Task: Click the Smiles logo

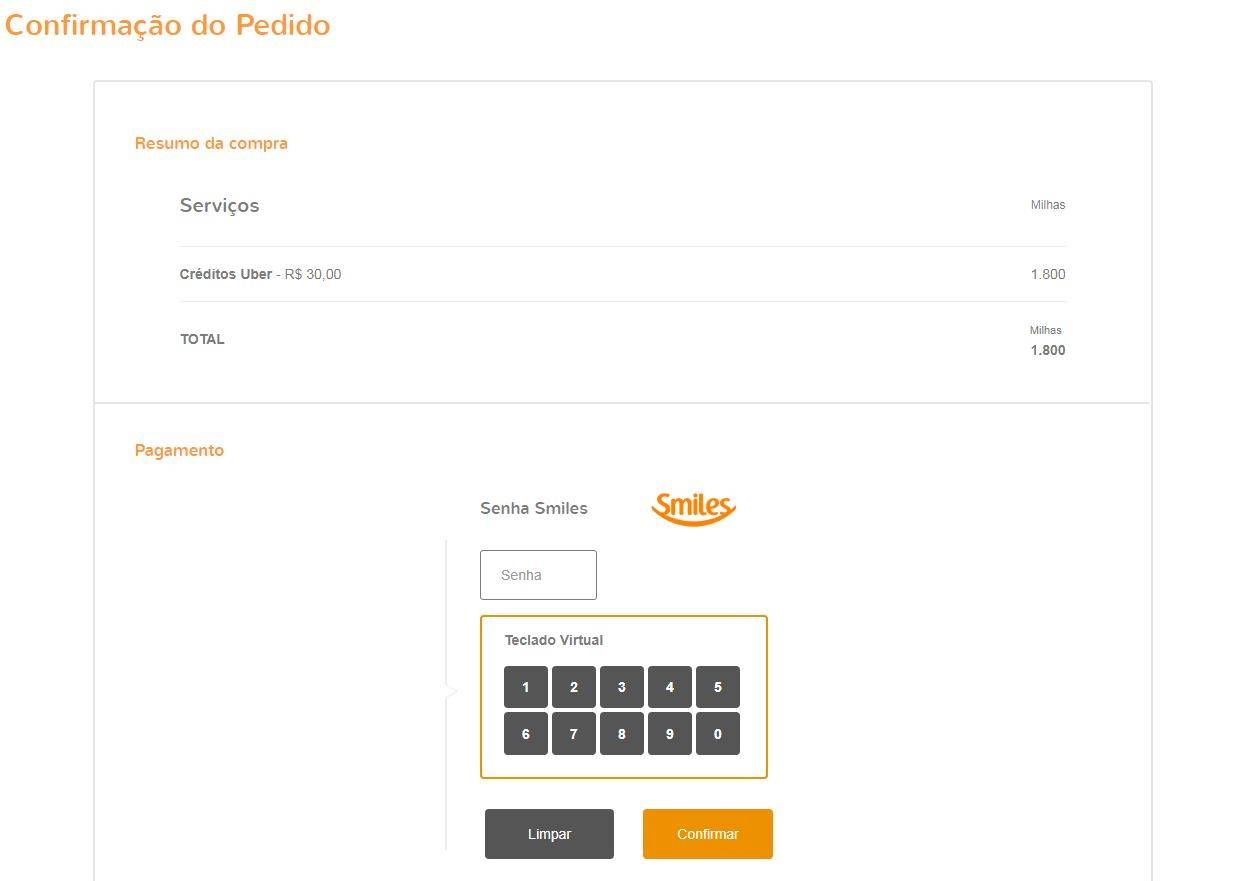Action: coord(693,508)
